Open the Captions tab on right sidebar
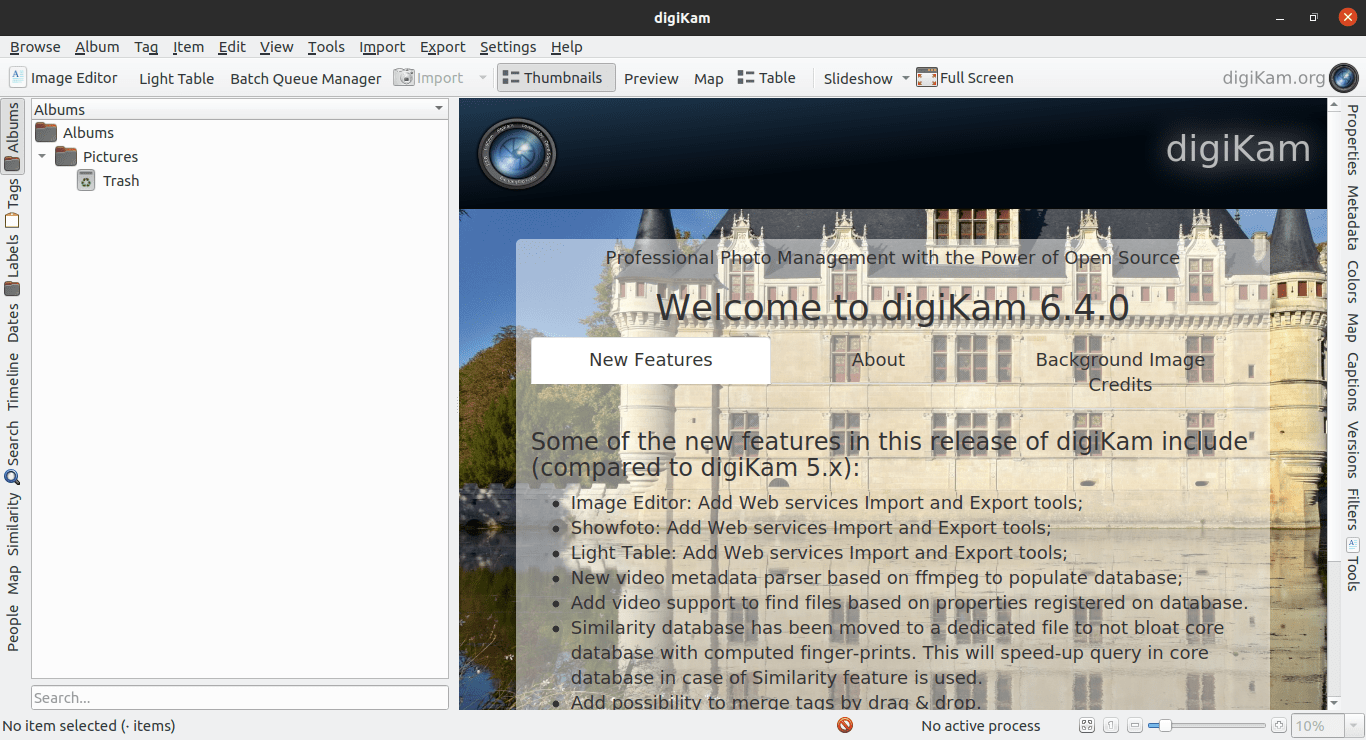Viewport: 1366px width, 740px height. pyautogui.click(x=1352, y=382)
